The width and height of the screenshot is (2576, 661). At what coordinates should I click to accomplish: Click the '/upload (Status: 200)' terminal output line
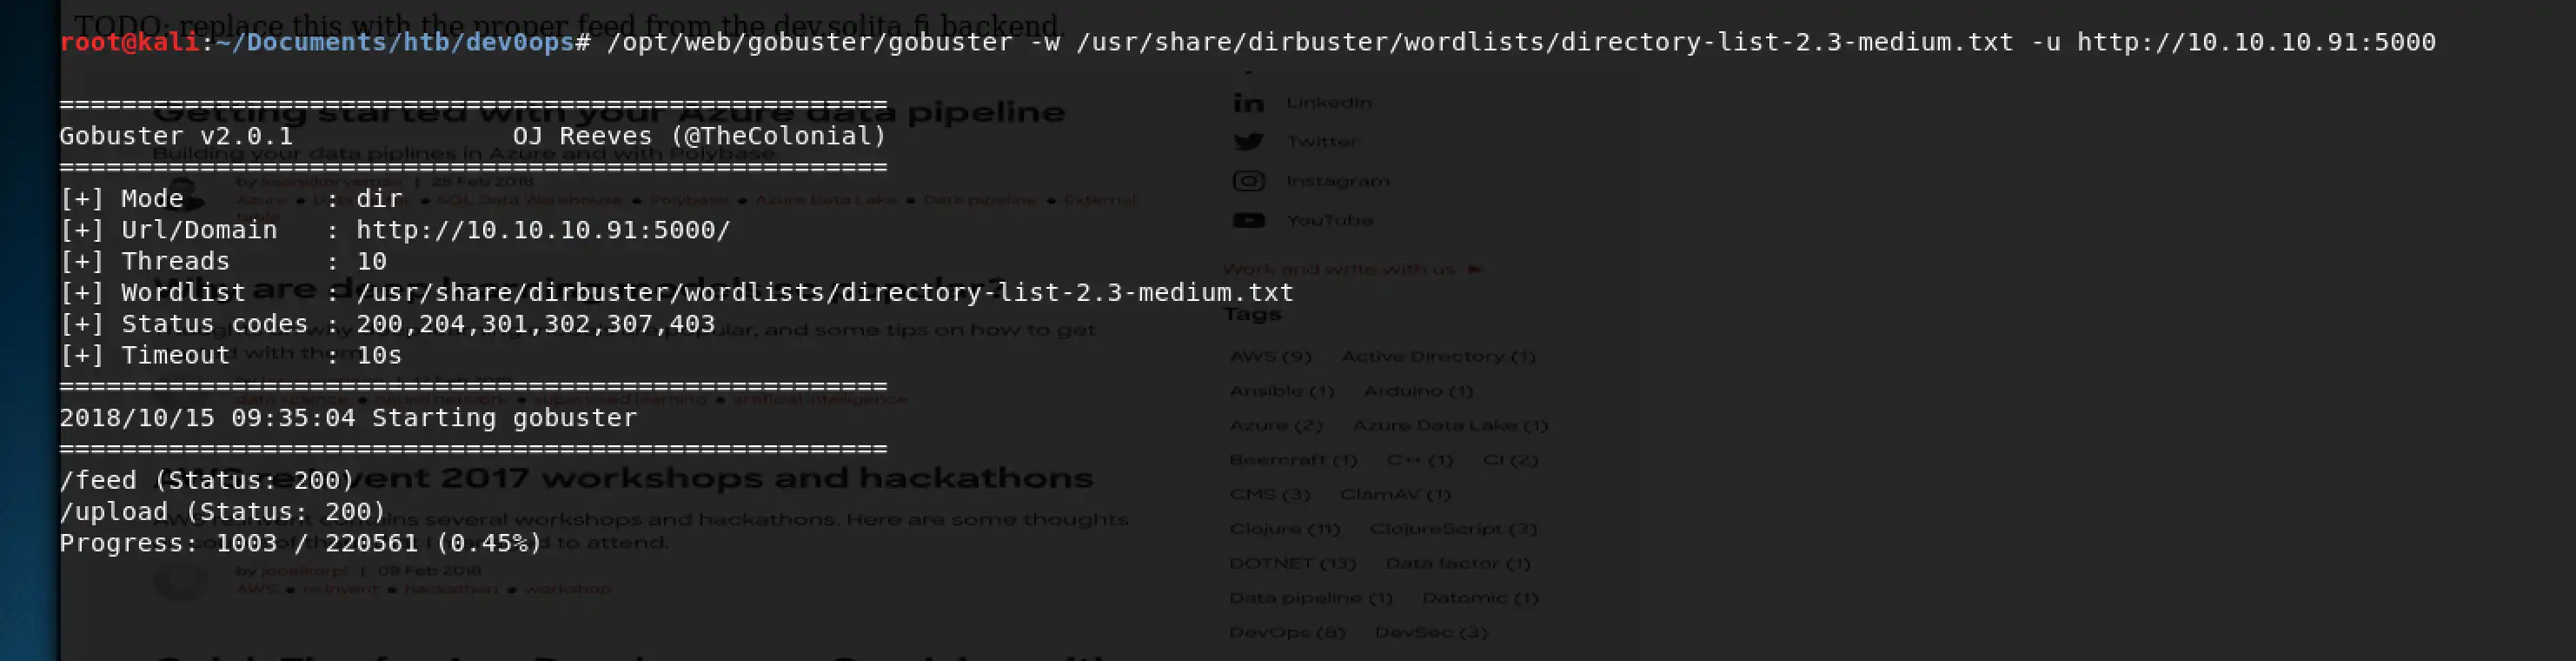point(222,512)
